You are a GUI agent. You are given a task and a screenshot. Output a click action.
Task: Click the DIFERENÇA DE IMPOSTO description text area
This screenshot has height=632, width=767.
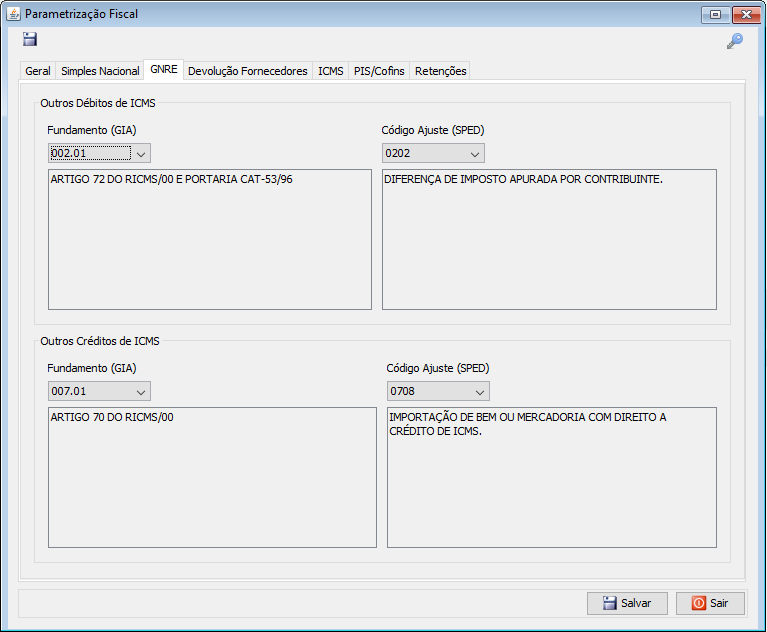pos(549,239)
